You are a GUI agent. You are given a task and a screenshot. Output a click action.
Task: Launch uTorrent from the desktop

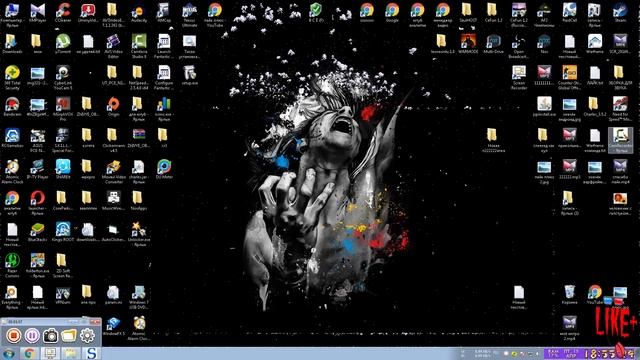pos(63,44)
